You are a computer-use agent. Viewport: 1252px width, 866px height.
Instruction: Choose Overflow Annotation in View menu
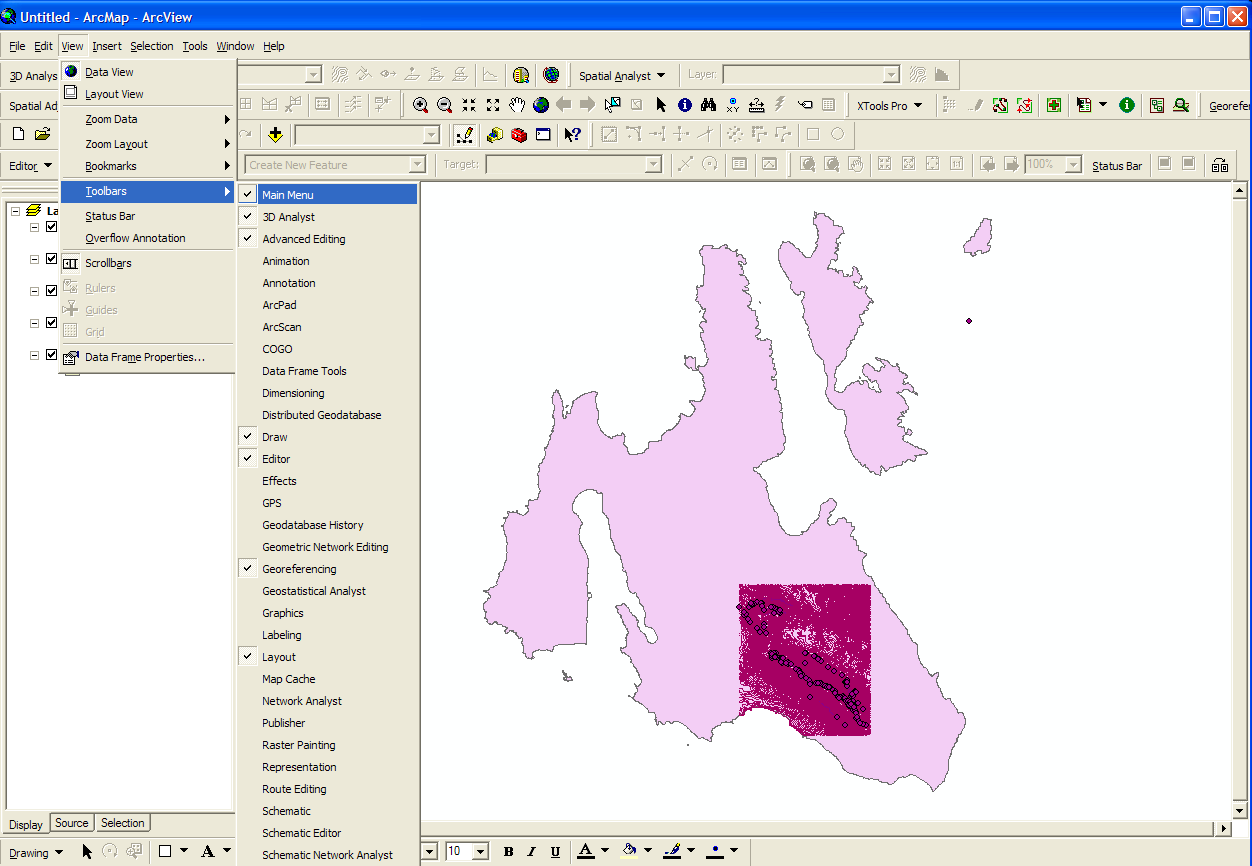click(147, 238)
